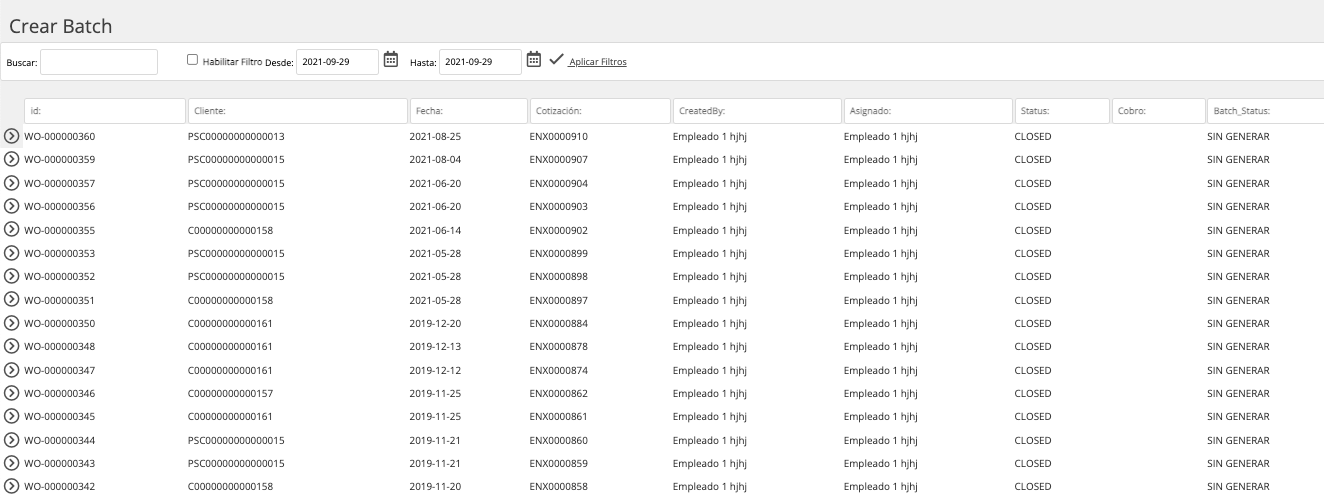Expand row WO-000000356 arrow icon

[12, 206]
